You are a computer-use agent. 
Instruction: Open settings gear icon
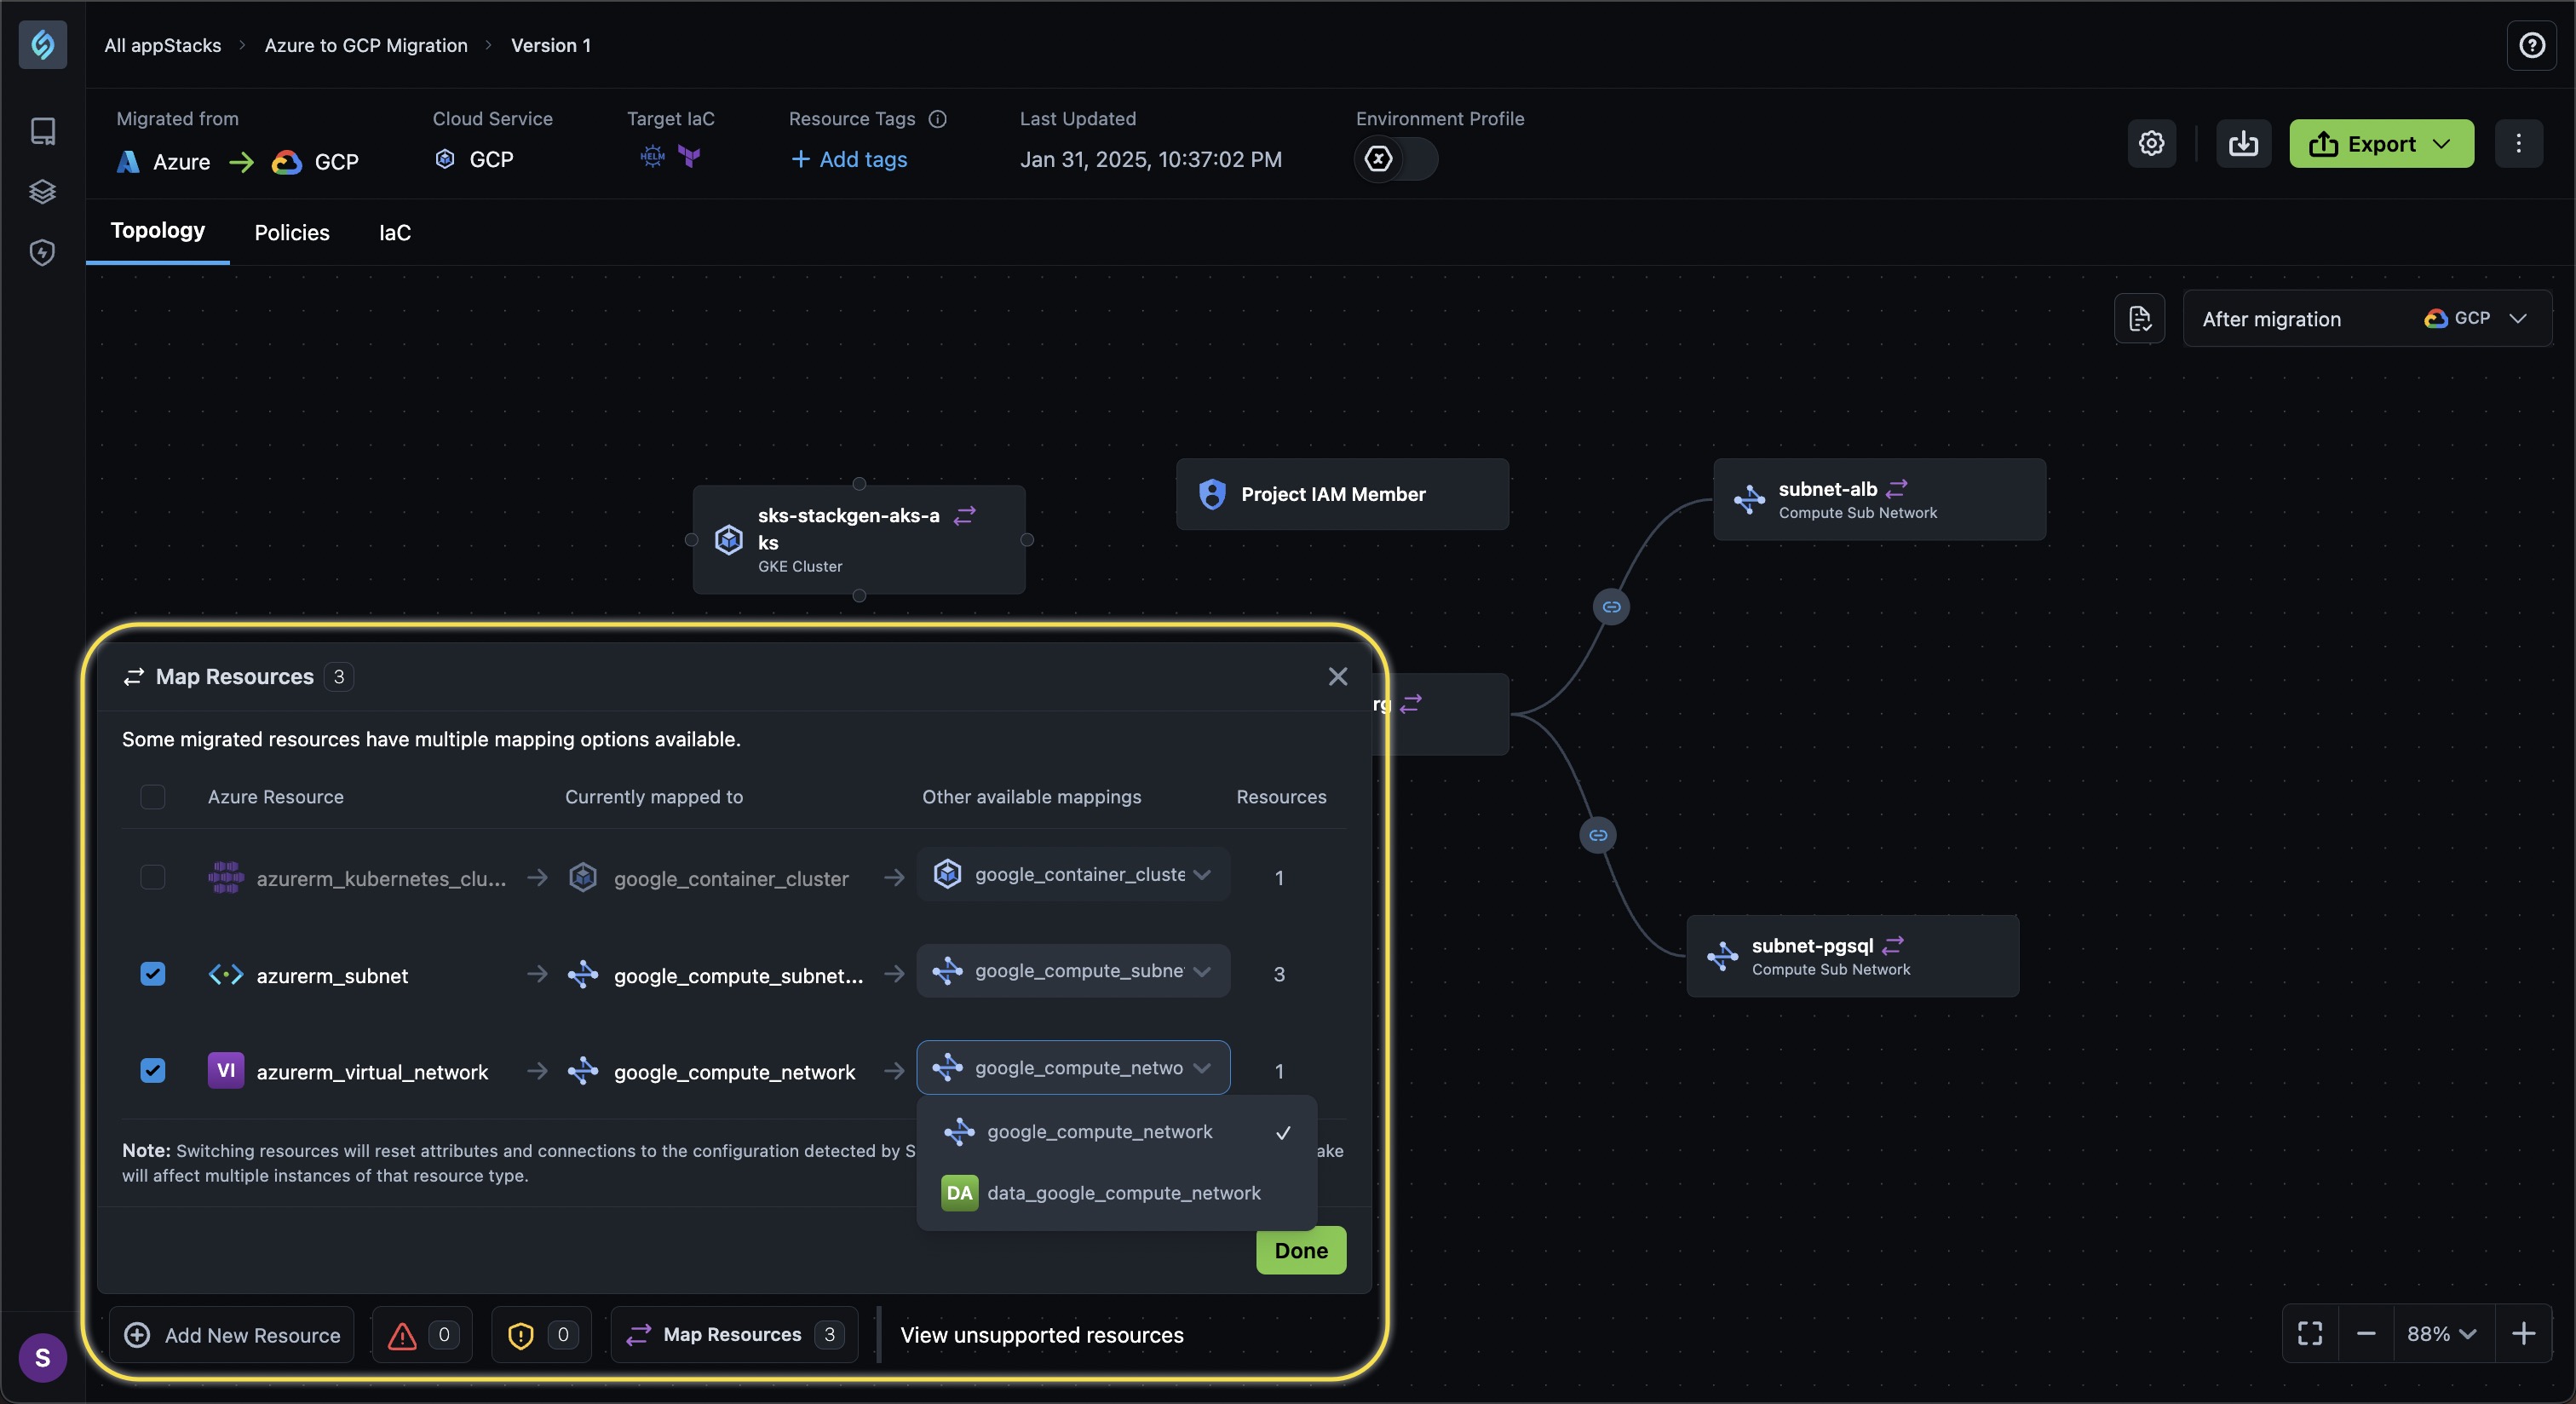(x=2151, y=143)
